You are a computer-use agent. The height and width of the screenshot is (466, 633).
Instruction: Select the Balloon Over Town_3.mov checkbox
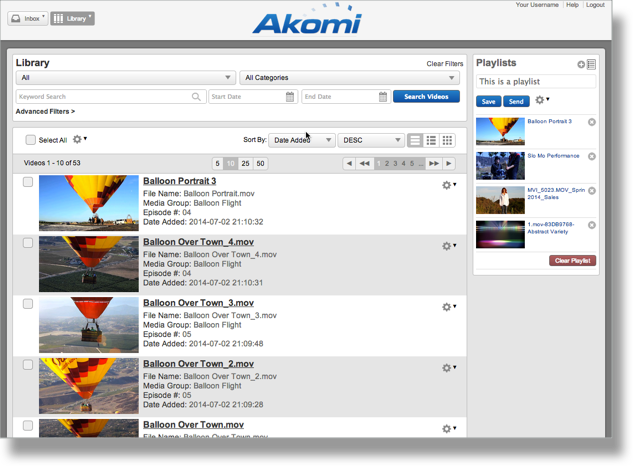coord(28,304)
